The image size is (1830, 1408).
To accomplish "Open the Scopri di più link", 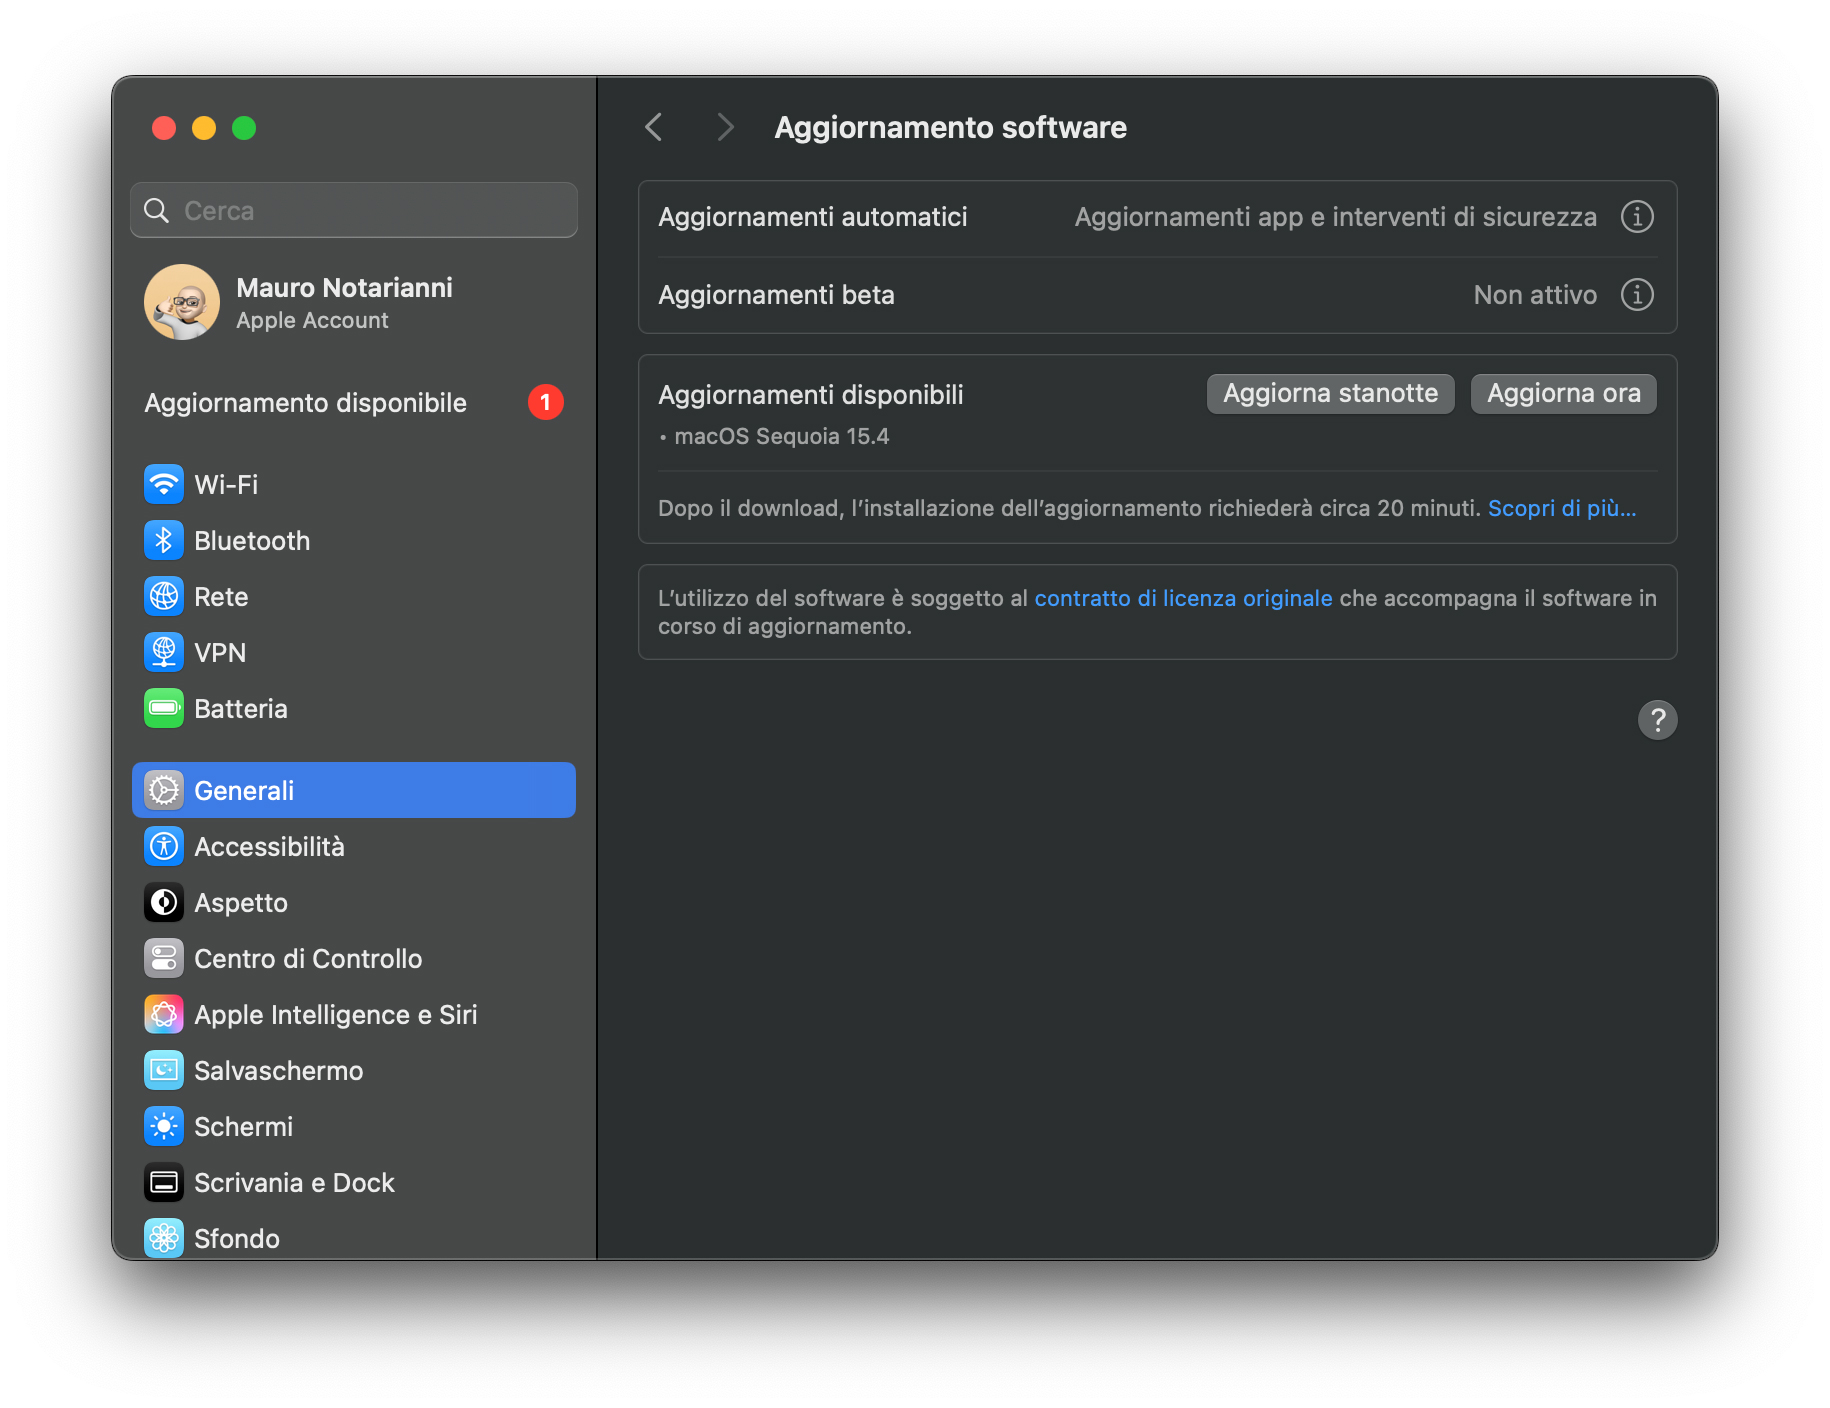I will [x=1562, y=509].
